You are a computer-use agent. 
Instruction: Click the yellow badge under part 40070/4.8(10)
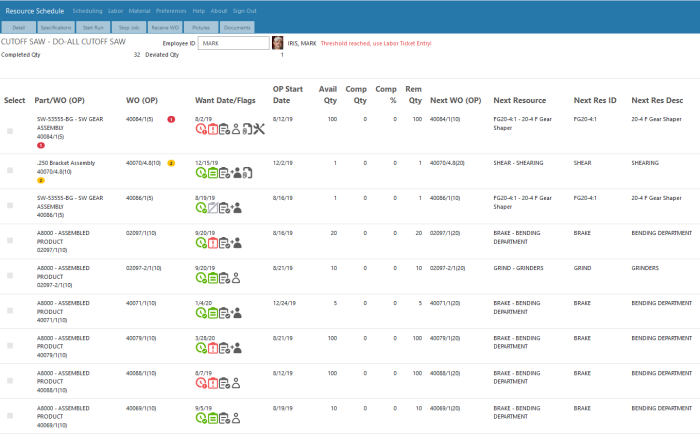pyautogui.click(x=41, y=180)
